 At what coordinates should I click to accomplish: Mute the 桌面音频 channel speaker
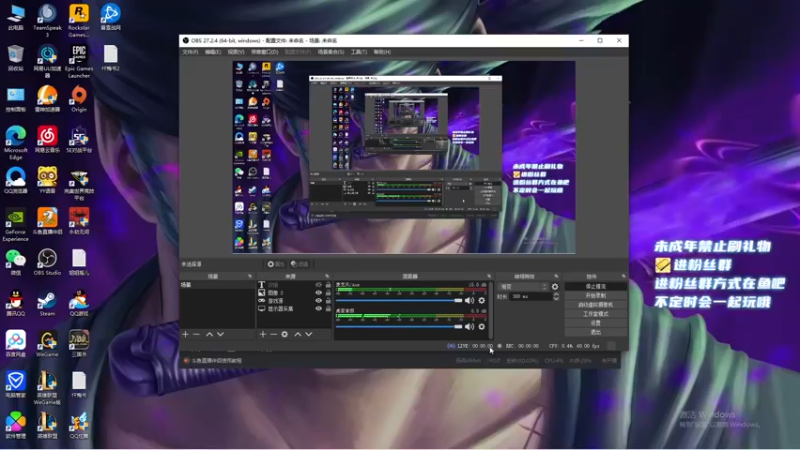[x=469, y=327]
